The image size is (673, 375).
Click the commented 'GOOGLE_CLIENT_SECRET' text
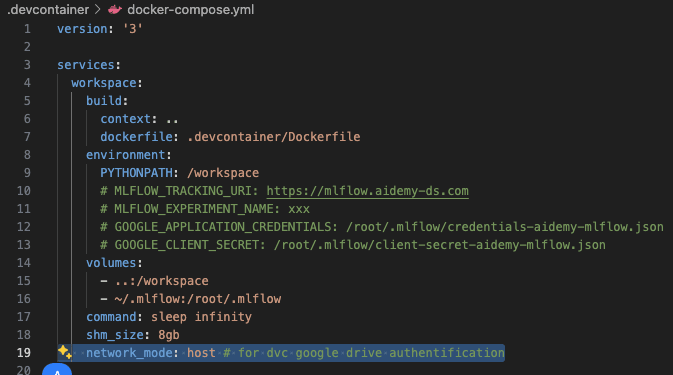point(187,245)
